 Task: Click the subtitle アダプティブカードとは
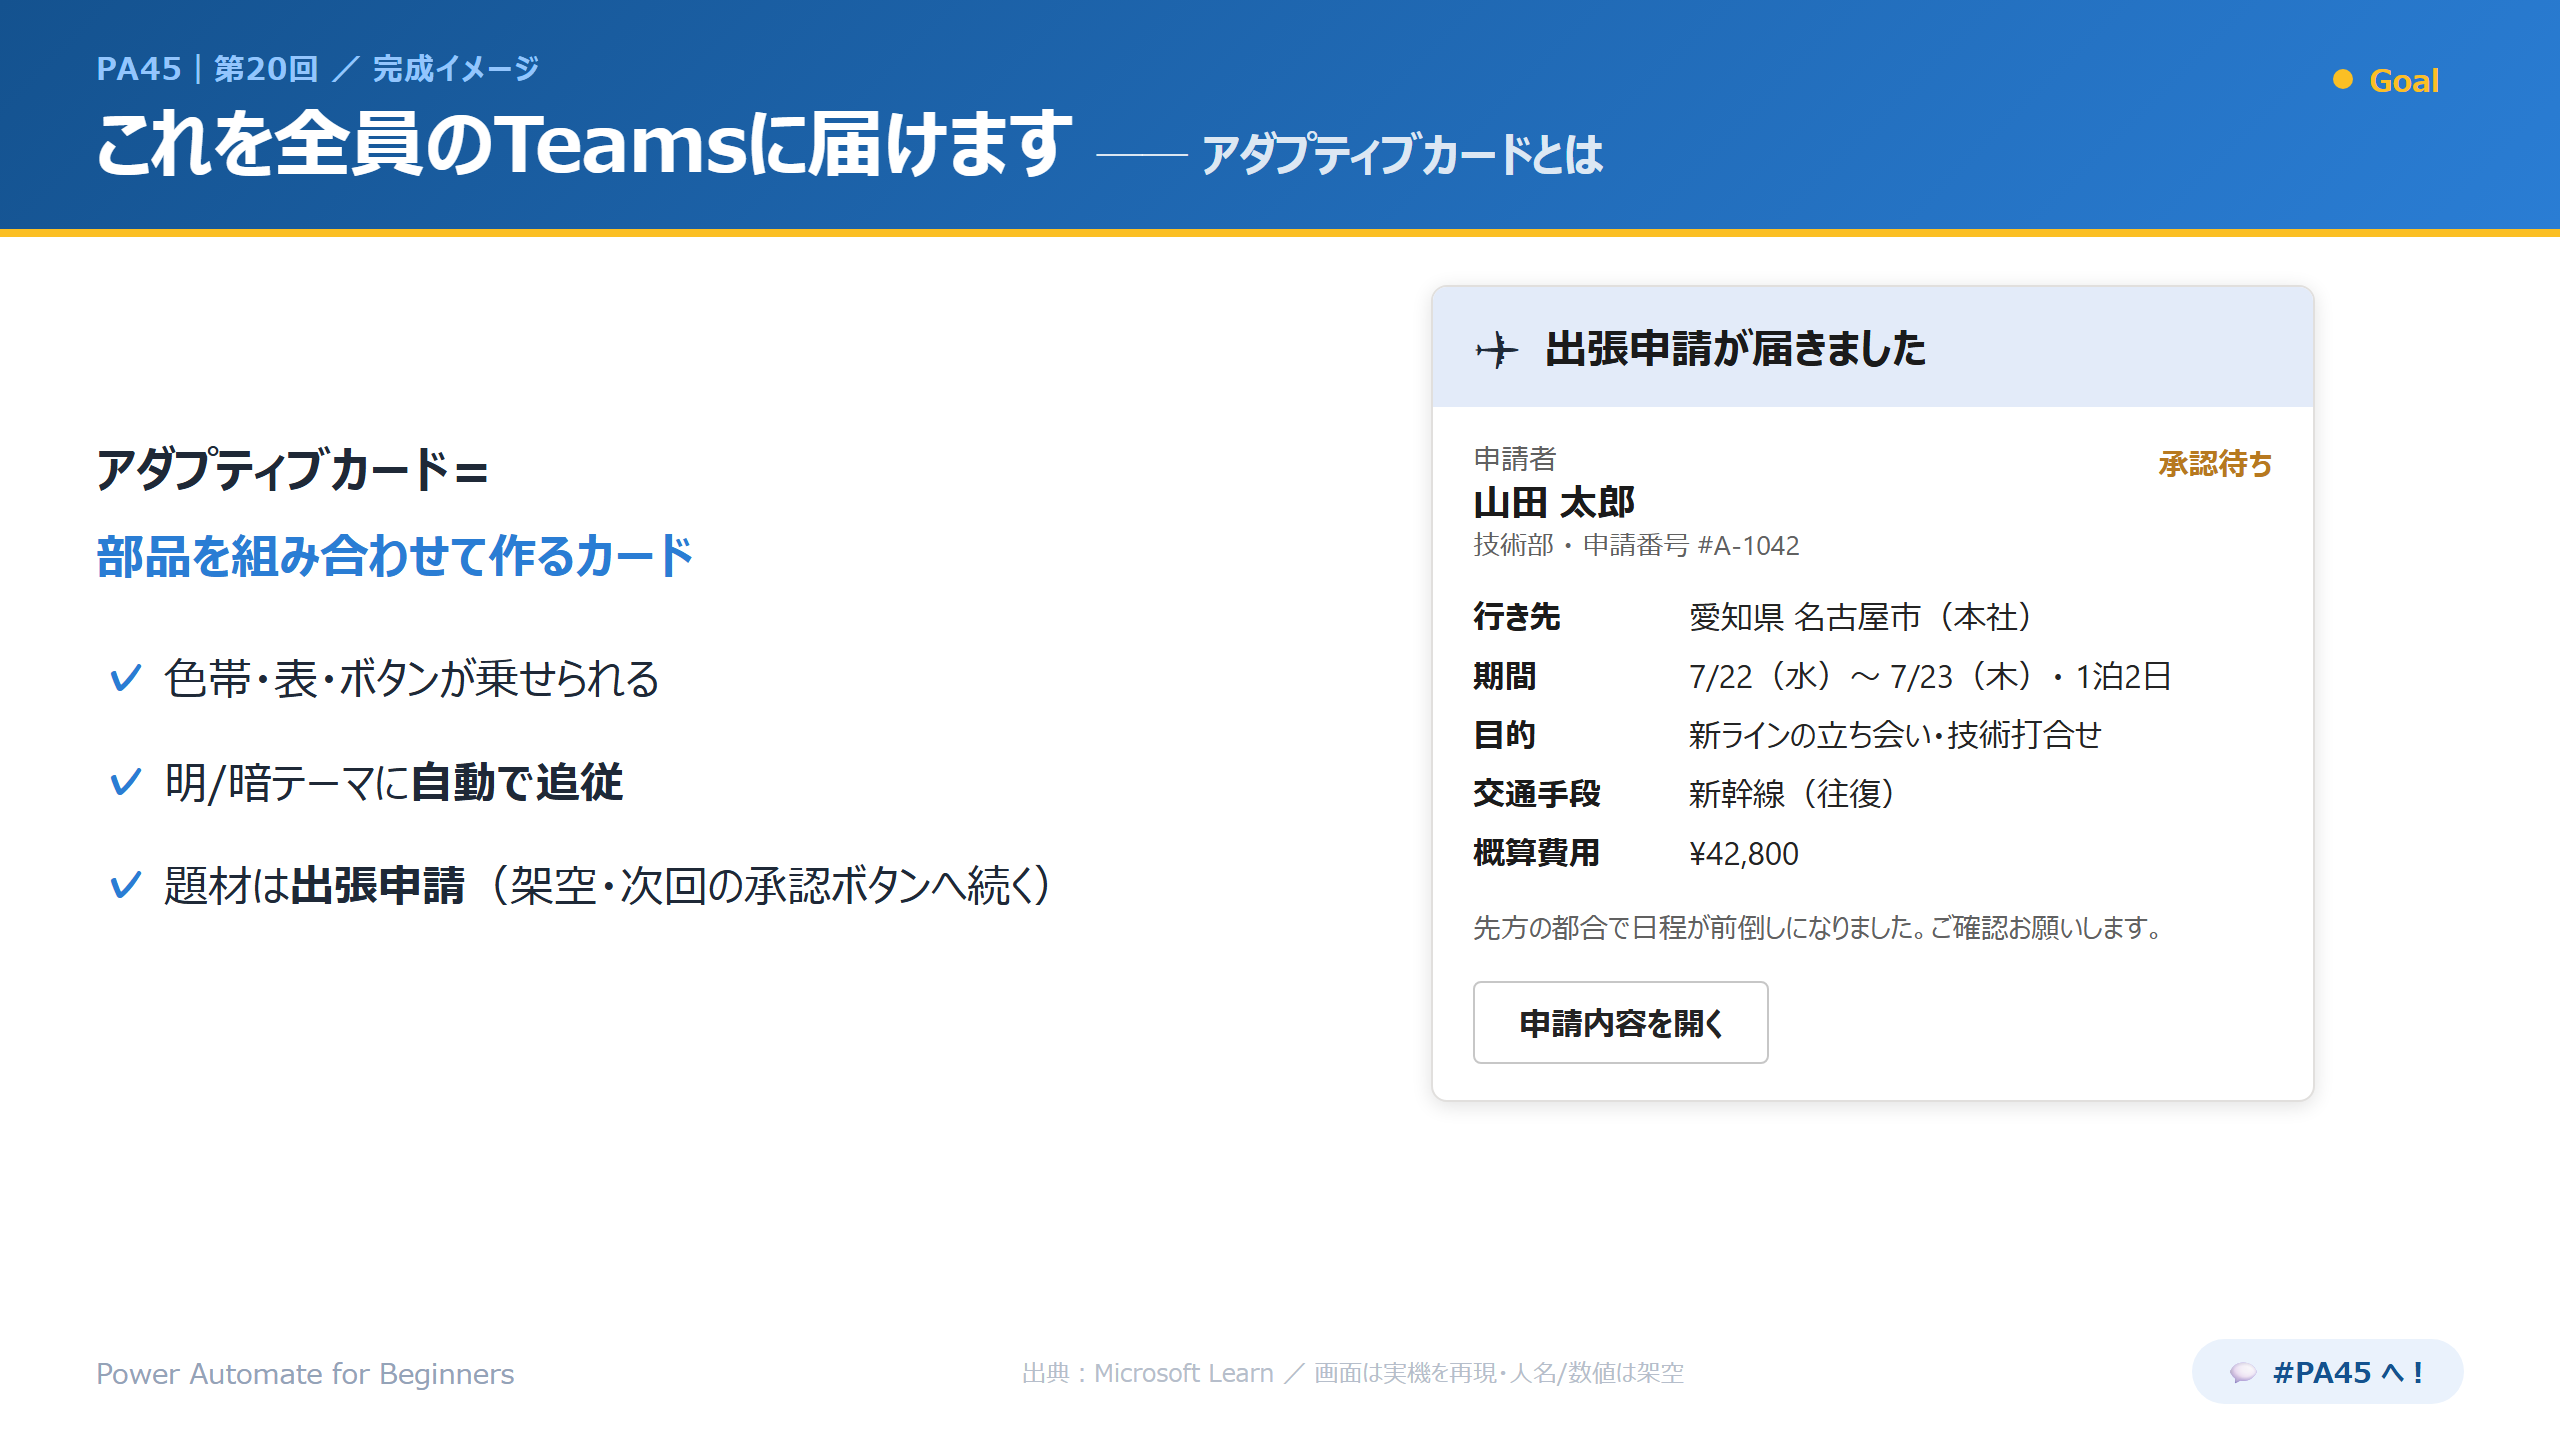pyautogui.click(x=1402, y=155)
